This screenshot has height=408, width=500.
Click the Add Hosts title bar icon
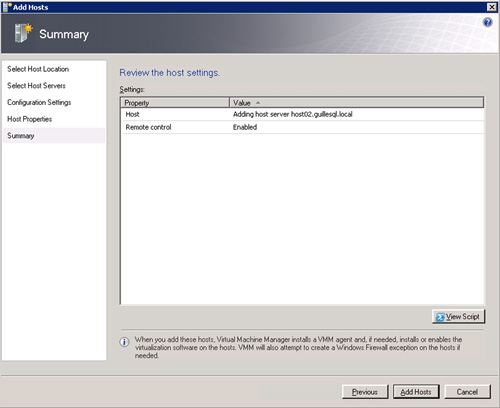pos(7,7)
